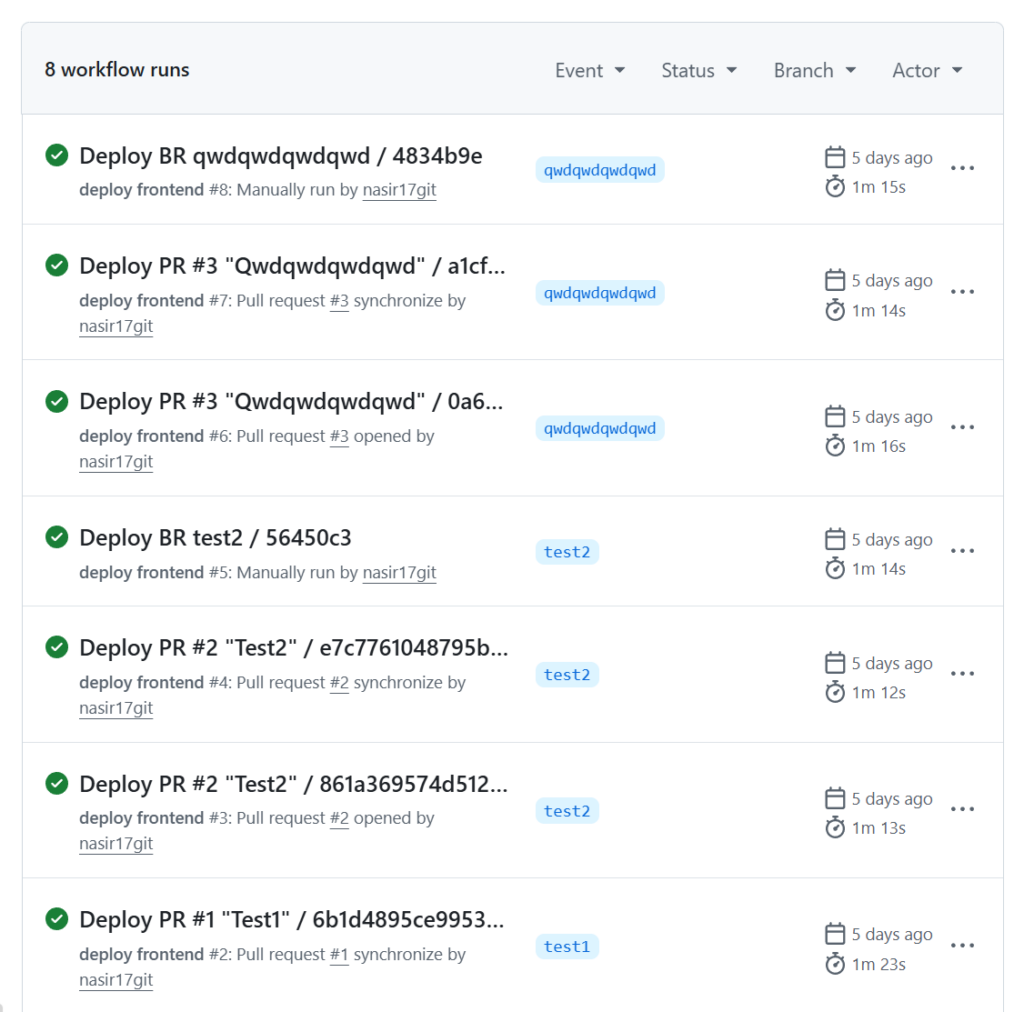Viewport: 1024px width, 1012px height.
Task: Open ellipsis menu for deploy frontend #3
Action: (x=962, y=810)
